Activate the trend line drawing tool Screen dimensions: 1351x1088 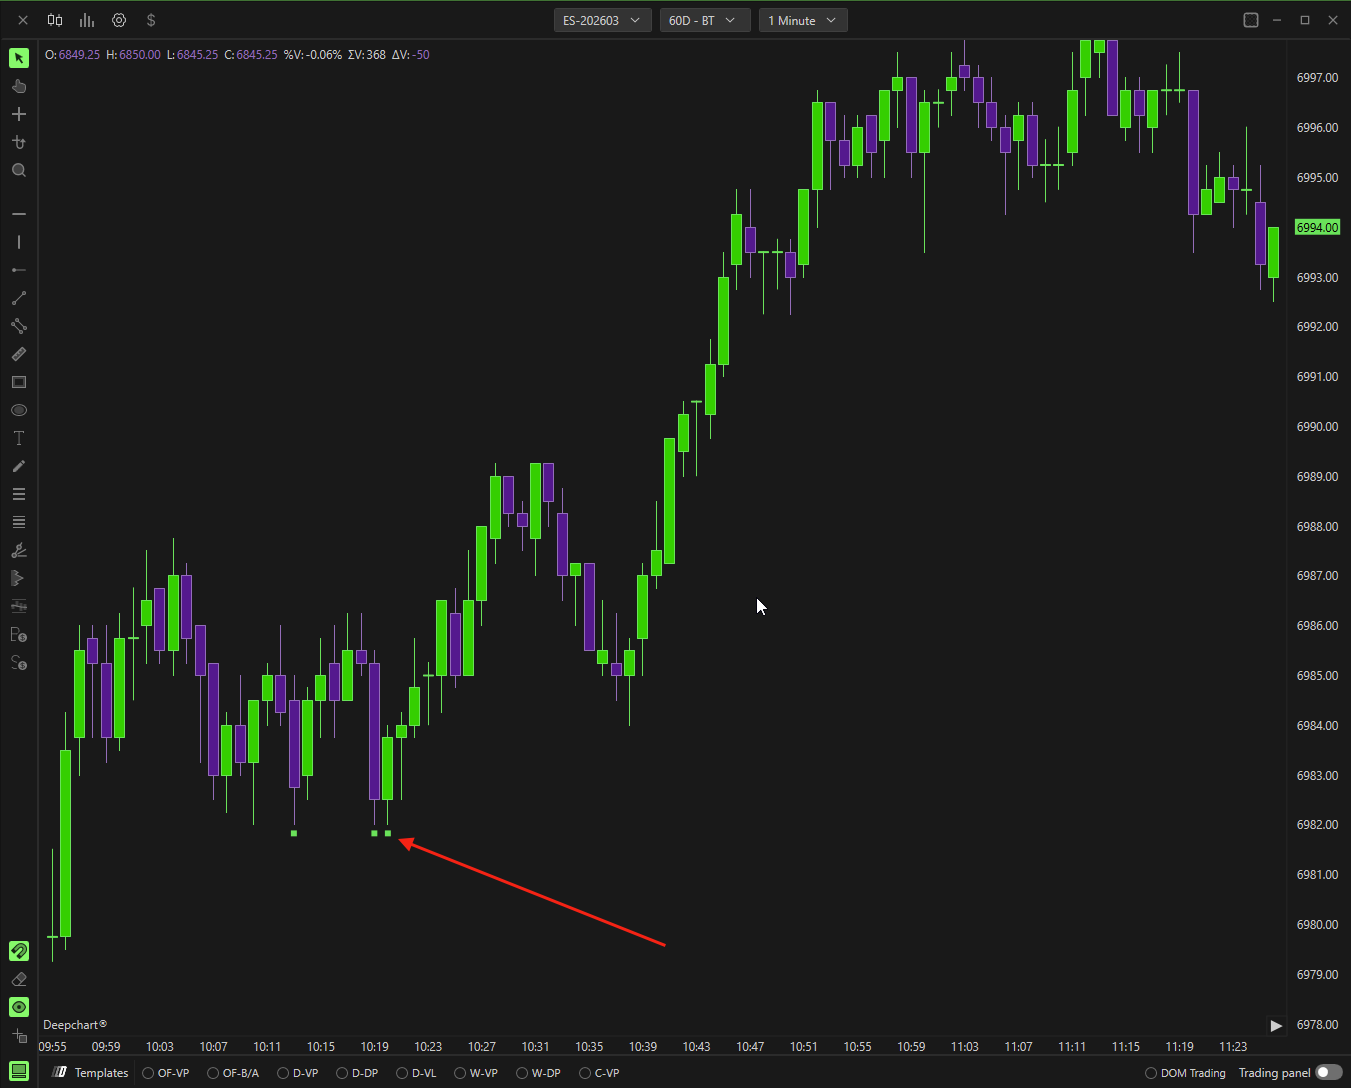point(19,298)
